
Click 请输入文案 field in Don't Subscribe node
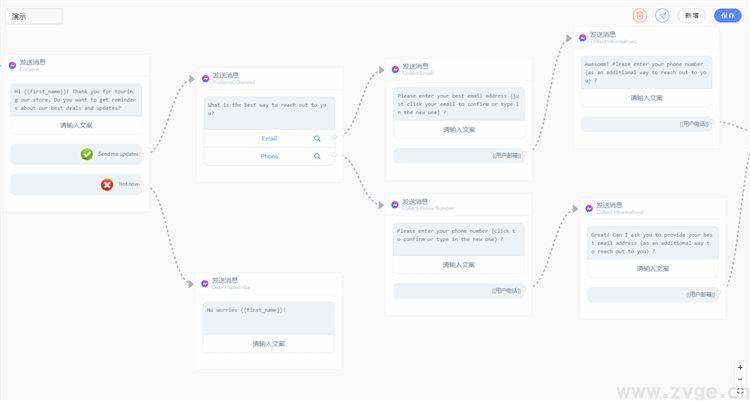(x=269, y=343)
